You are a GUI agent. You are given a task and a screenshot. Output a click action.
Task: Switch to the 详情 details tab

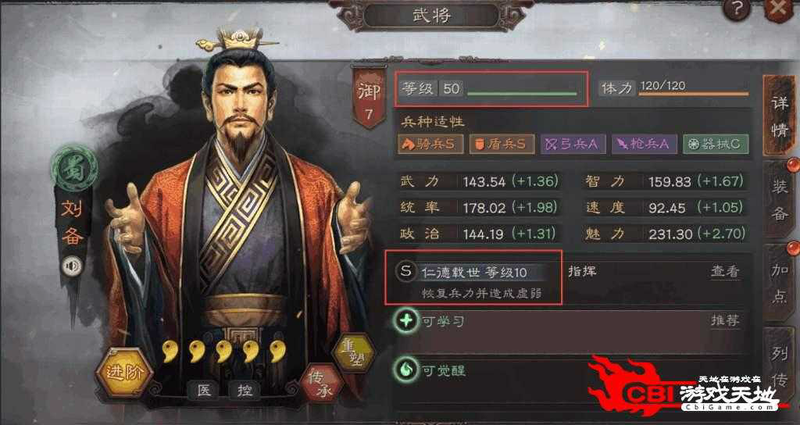(779, 115)
